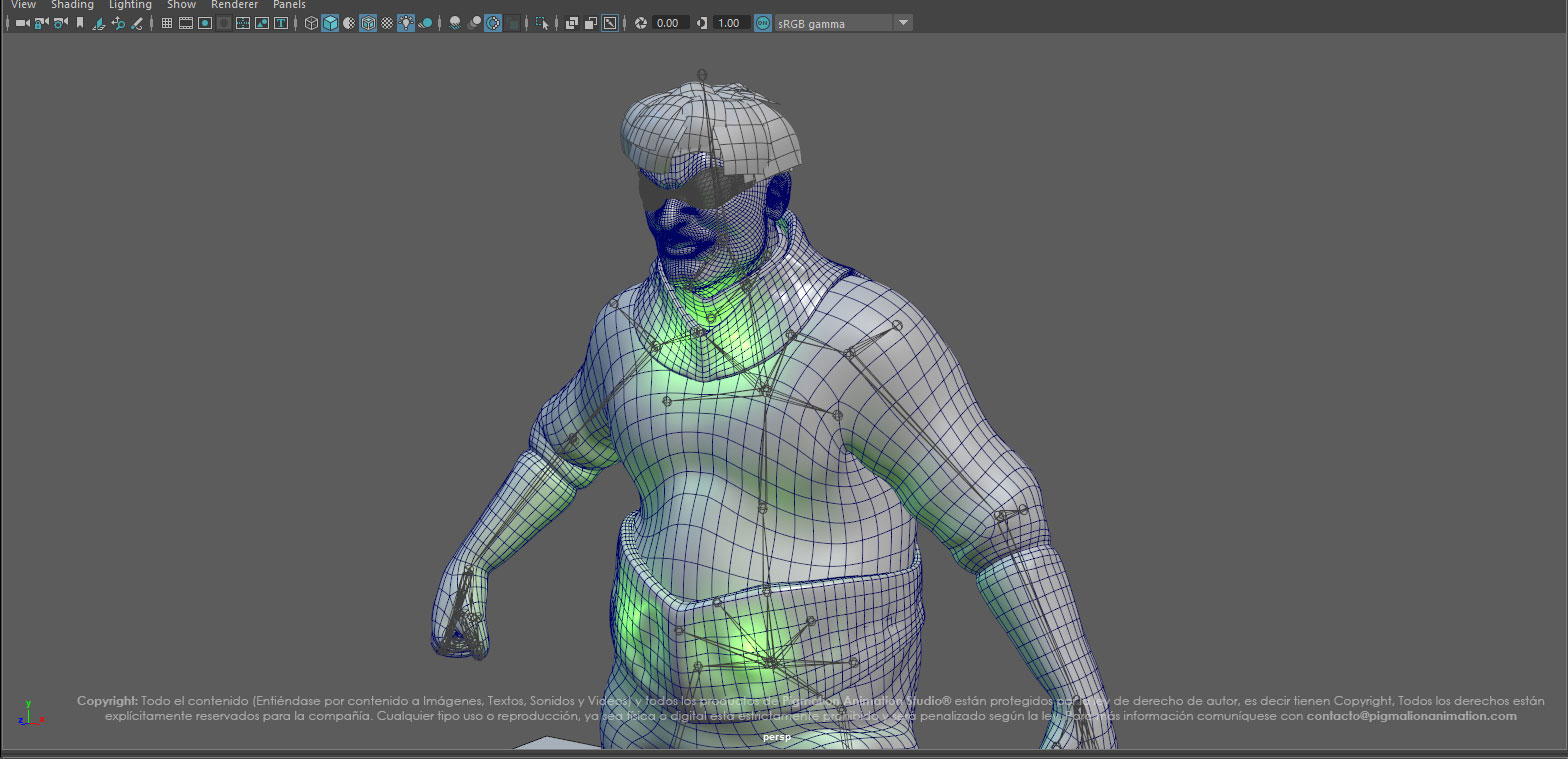This screenshot has height=759, width=1568.
Task: Open the Shading menu
Action: pos(72,5)
